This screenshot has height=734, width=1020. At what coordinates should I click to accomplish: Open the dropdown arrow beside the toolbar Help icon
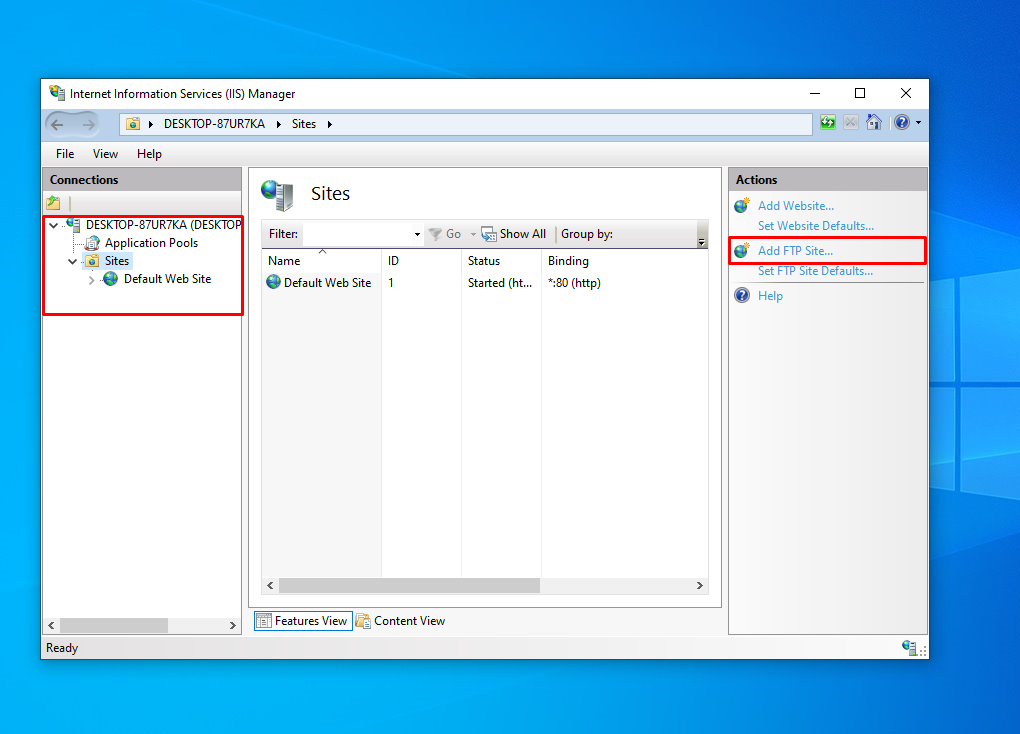pyautogui.click(x=918, y=122)
